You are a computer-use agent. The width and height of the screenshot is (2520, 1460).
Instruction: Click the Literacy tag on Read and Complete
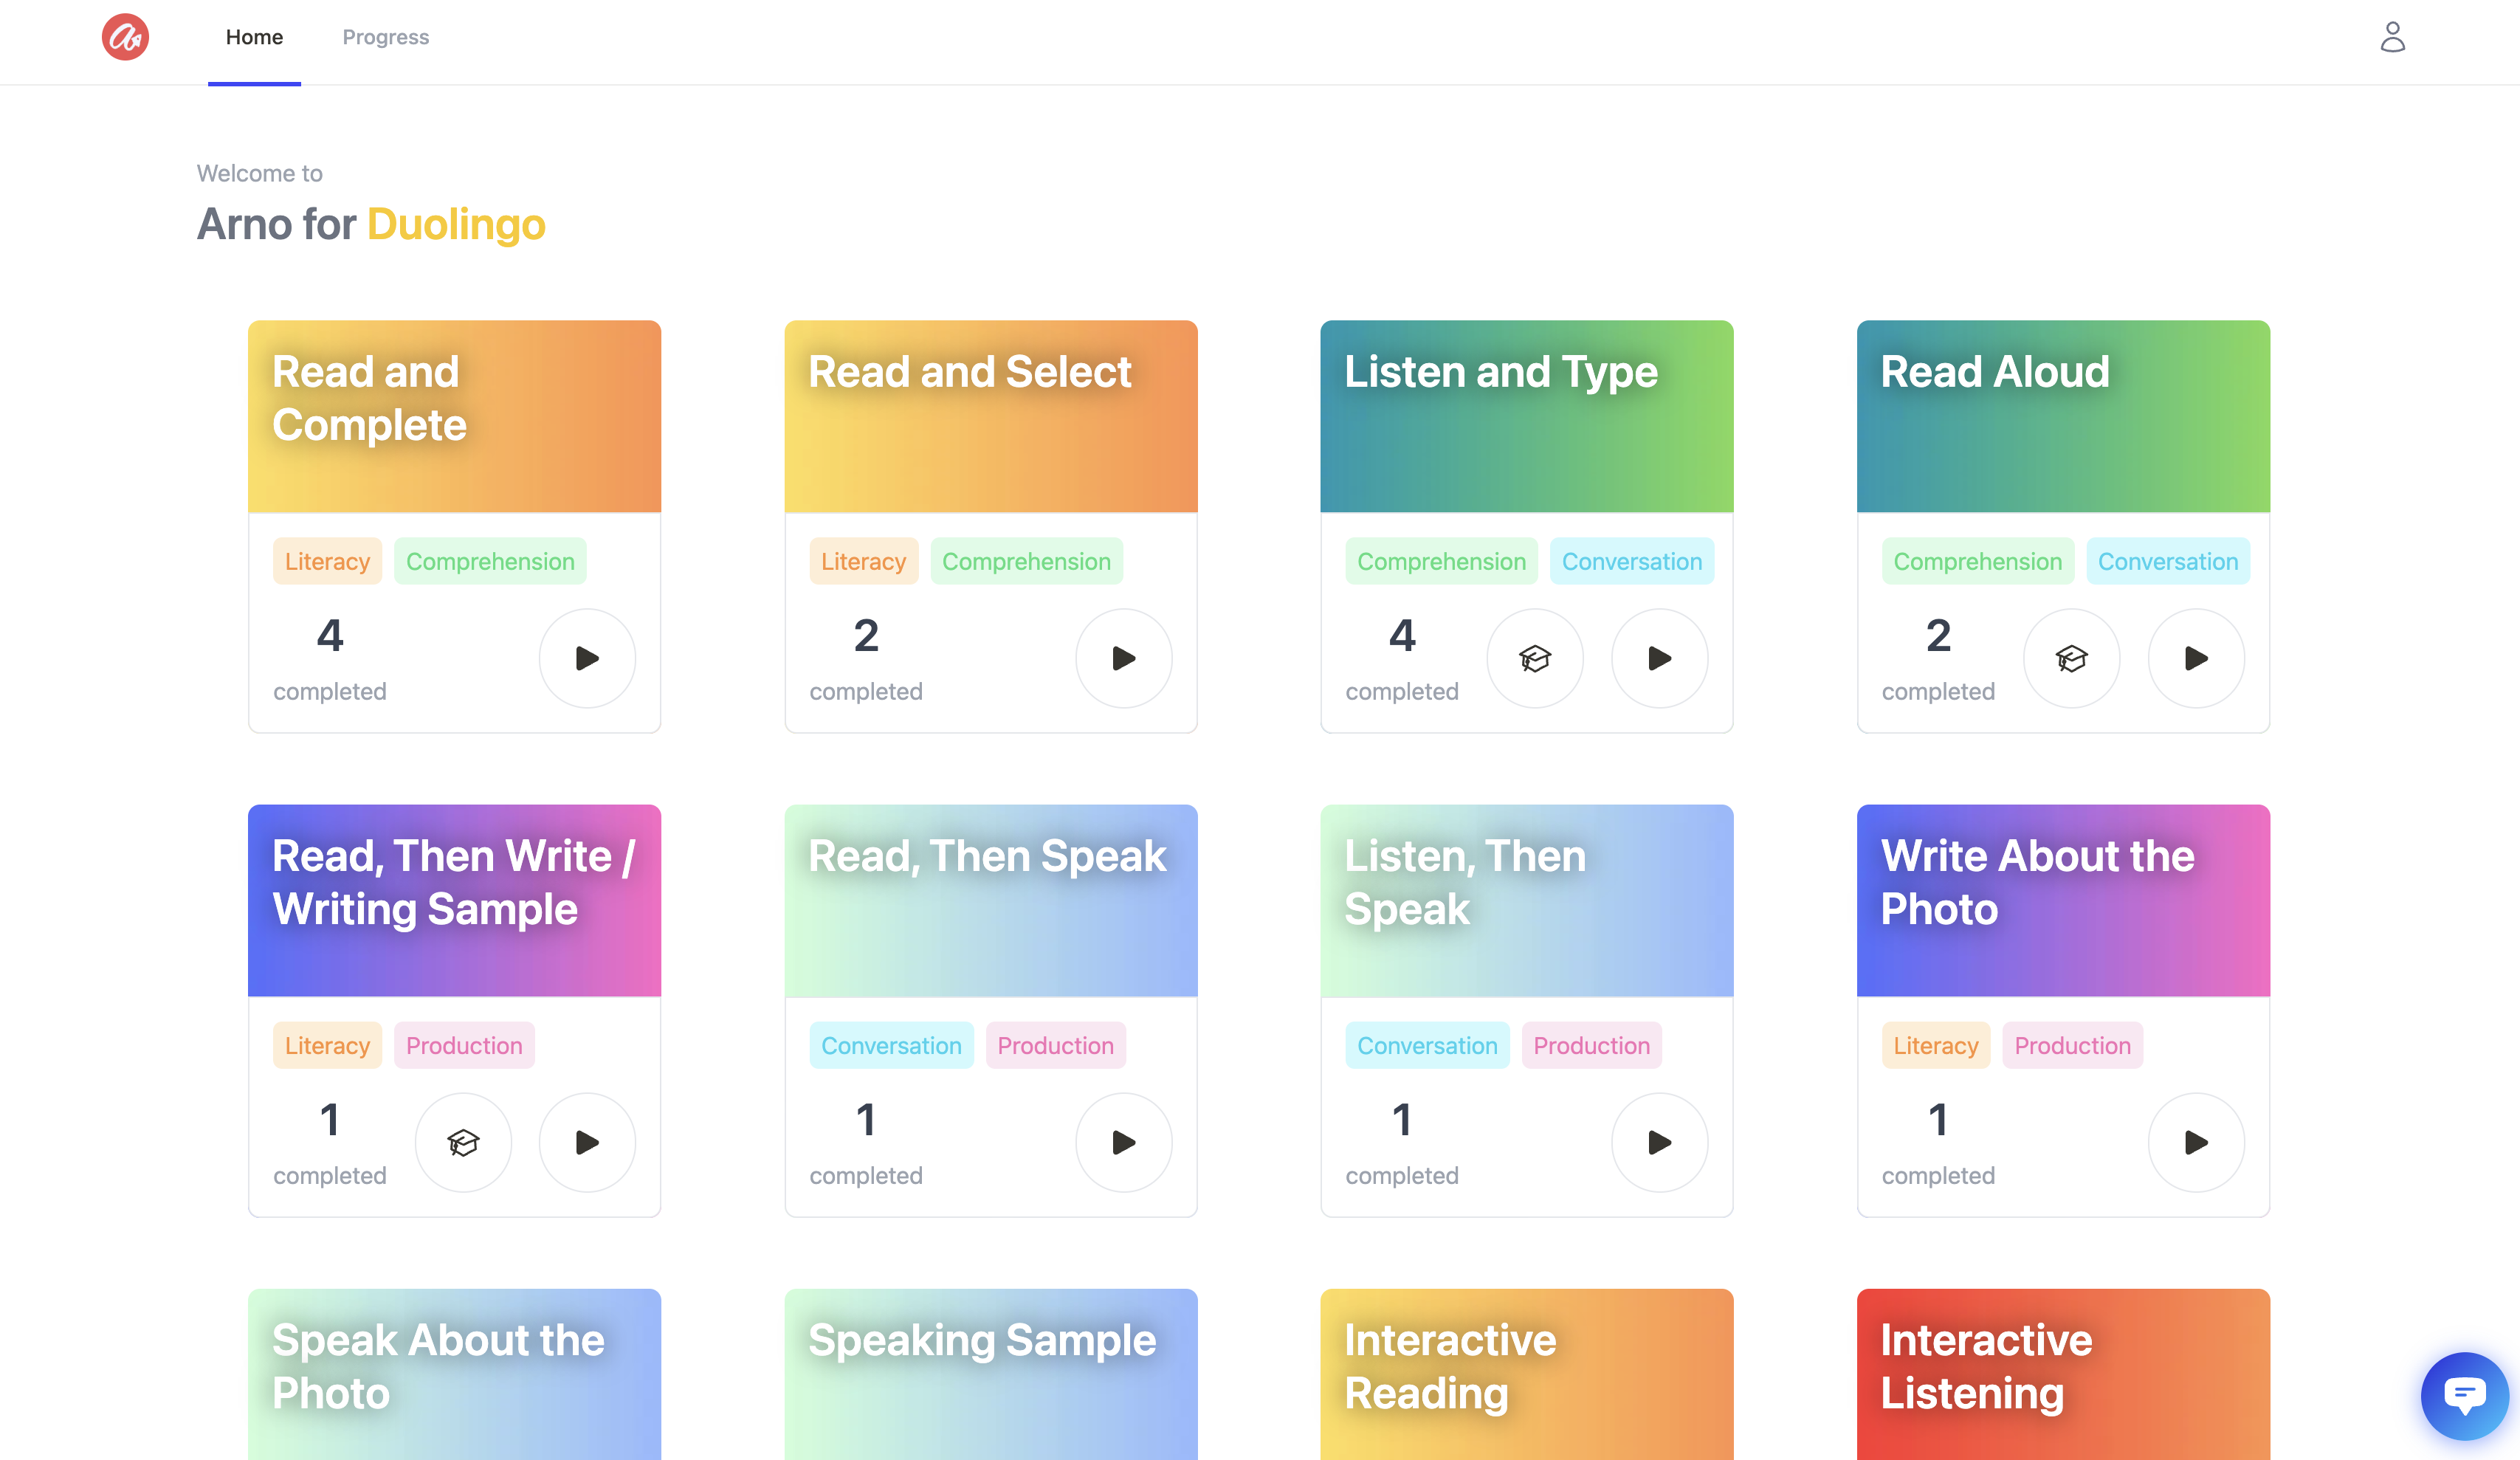pos(327,561)
